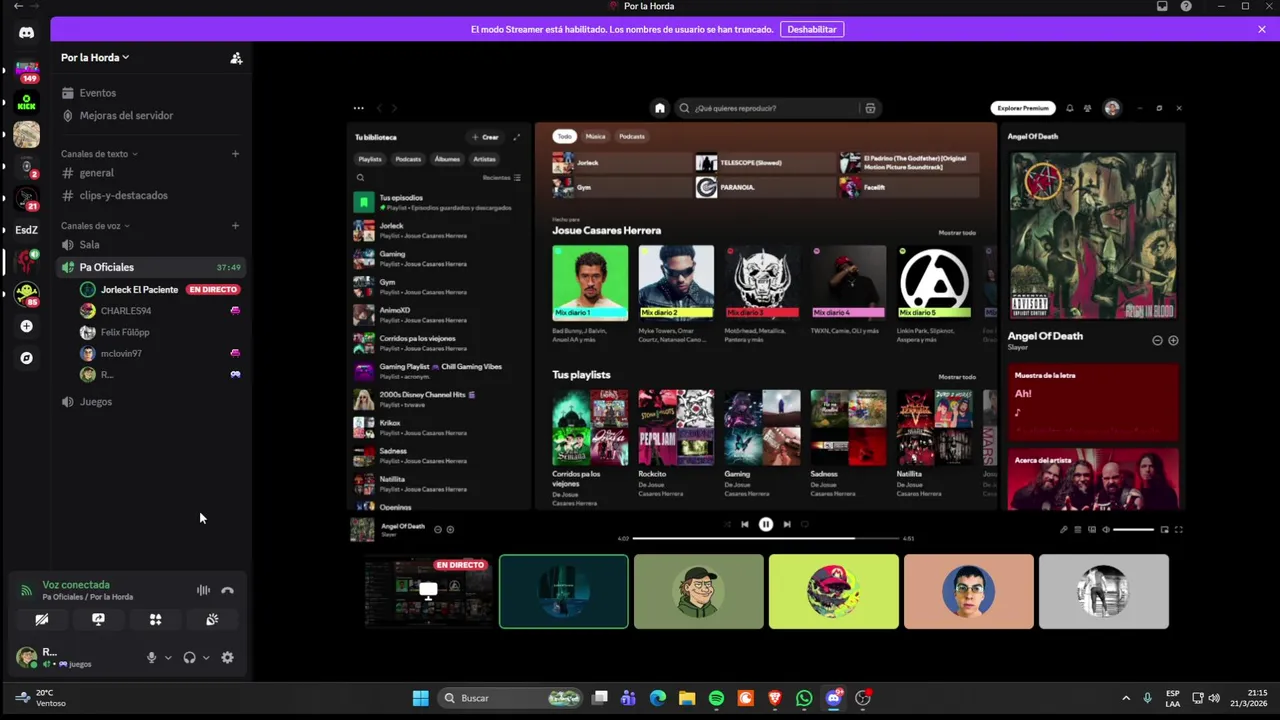This screenshot has height=720, width=1280.
Task: Click the Spotify song progress bar in stream
Action: 767,538
